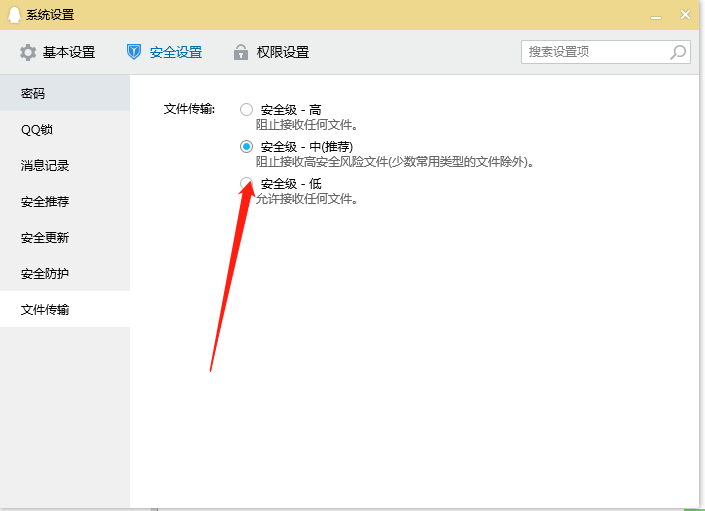The image size is (705, 511).
Task: Click the 系统设置 window title
Action: (50, 15)
